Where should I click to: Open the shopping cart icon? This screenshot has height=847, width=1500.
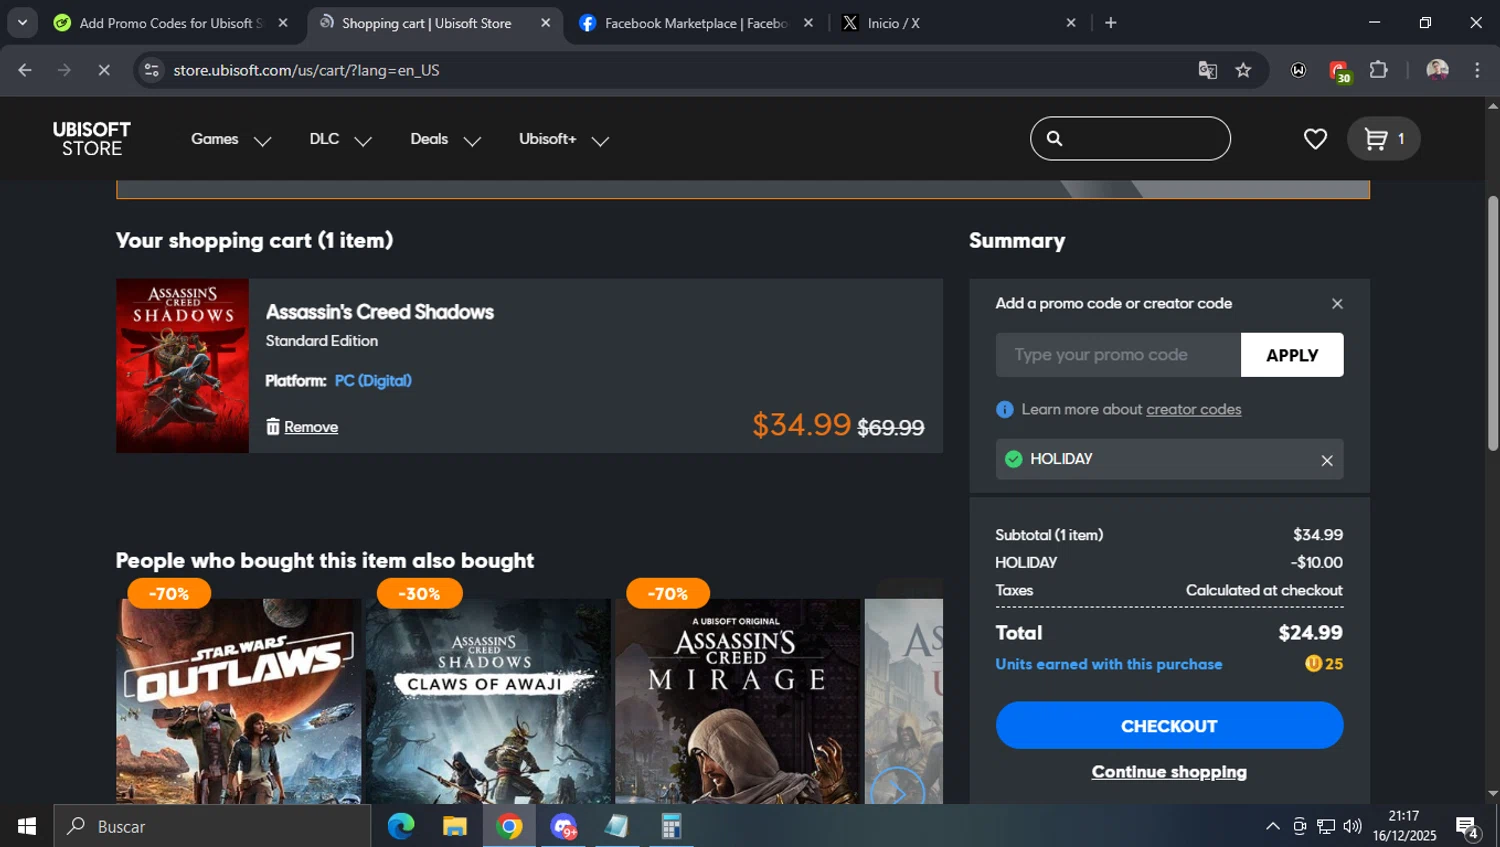[1384, 139]
